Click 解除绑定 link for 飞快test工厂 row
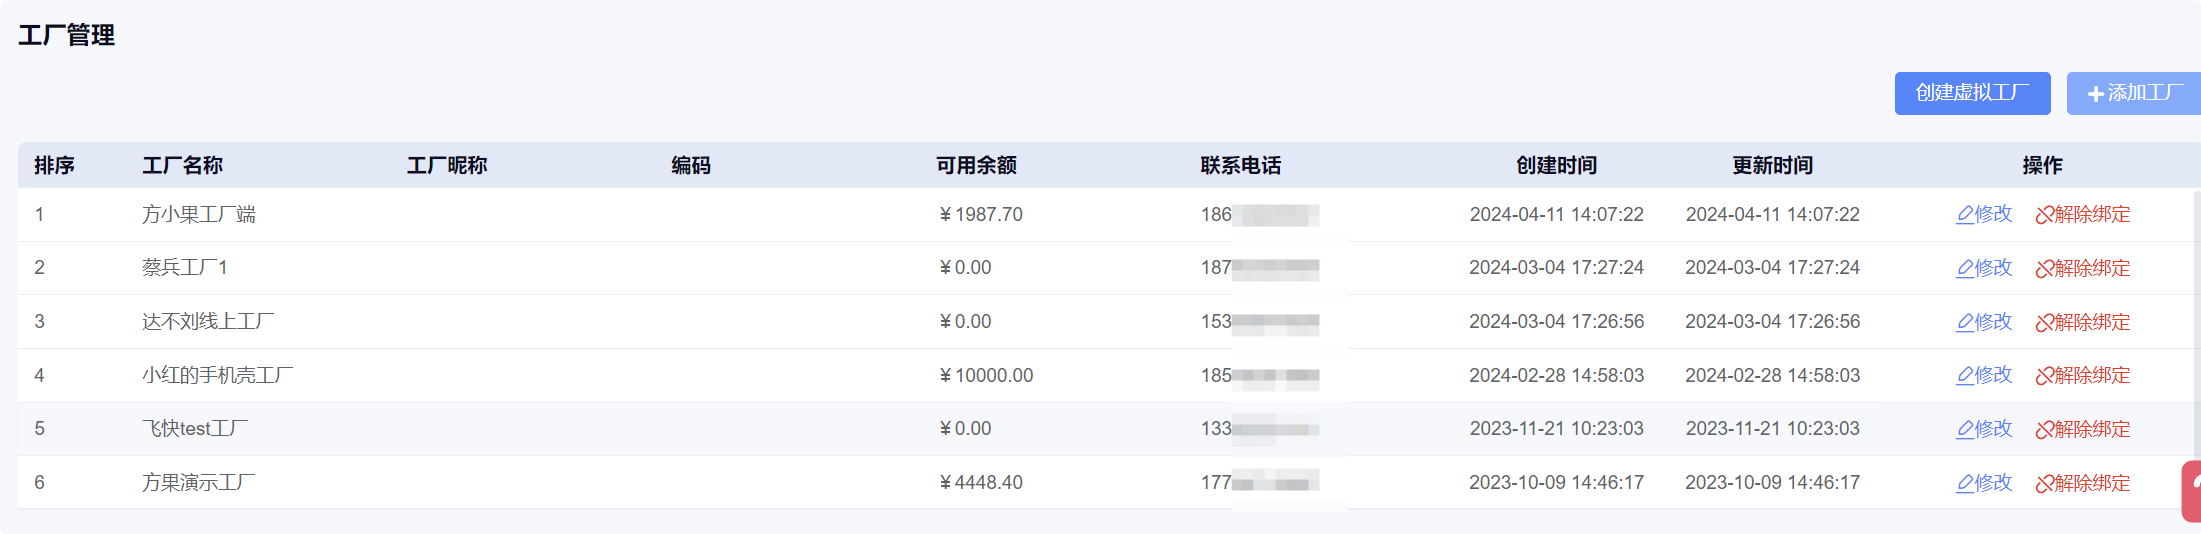Viewport: 2201px width, 534px height. (x=2092, y=429)
